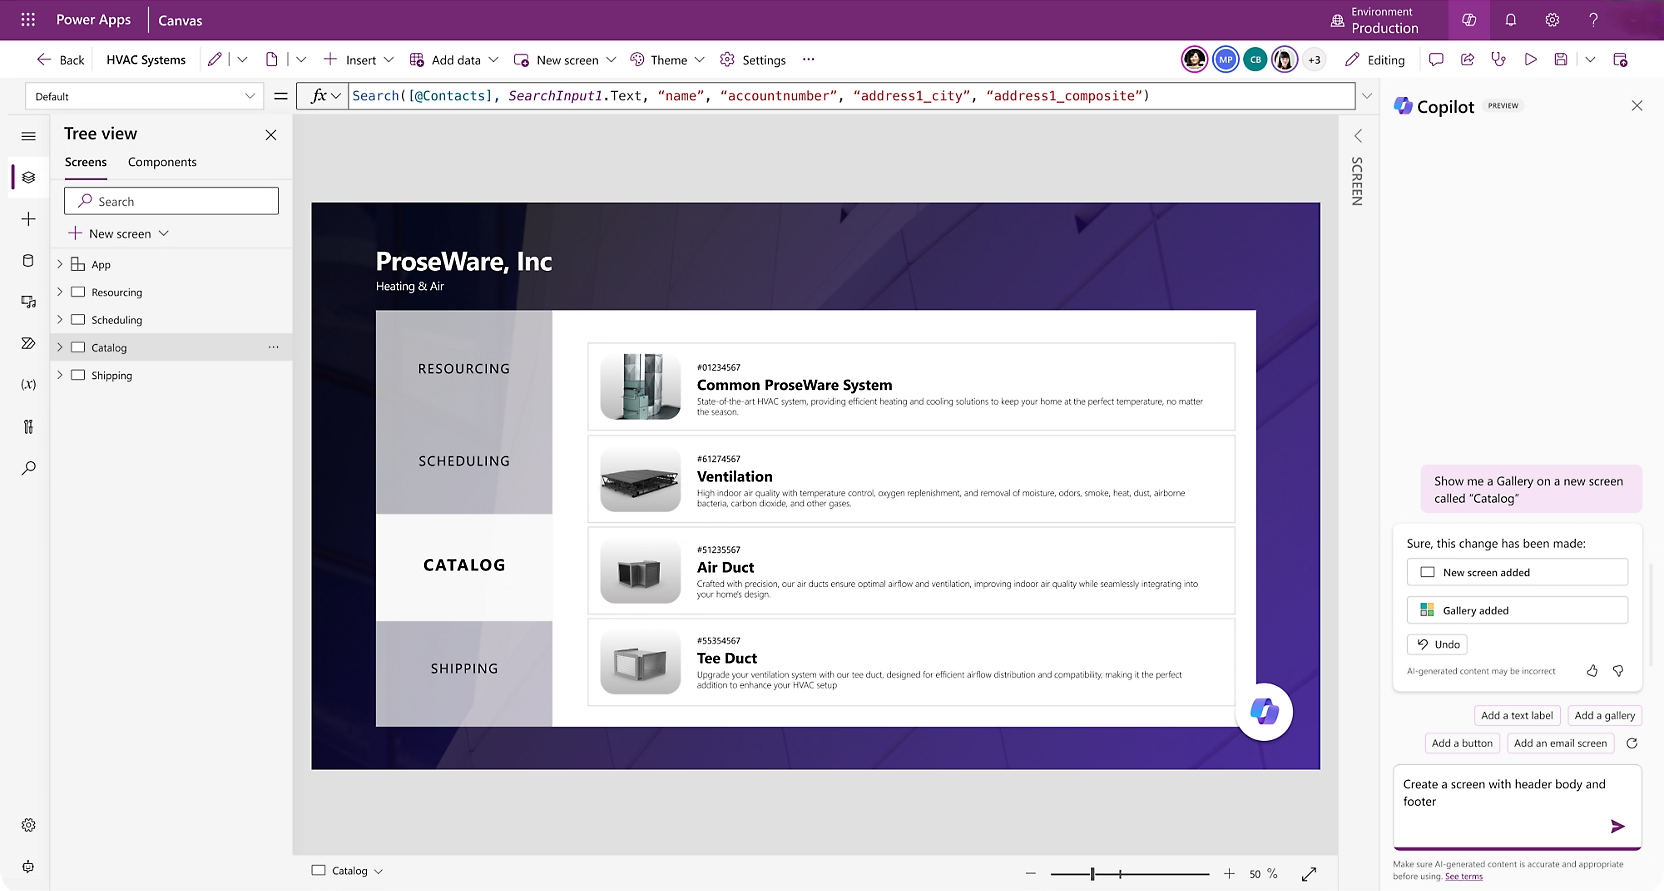Open notifications bell
Viewport: 1664px width, 891px height.
(x=1511, y=19)
